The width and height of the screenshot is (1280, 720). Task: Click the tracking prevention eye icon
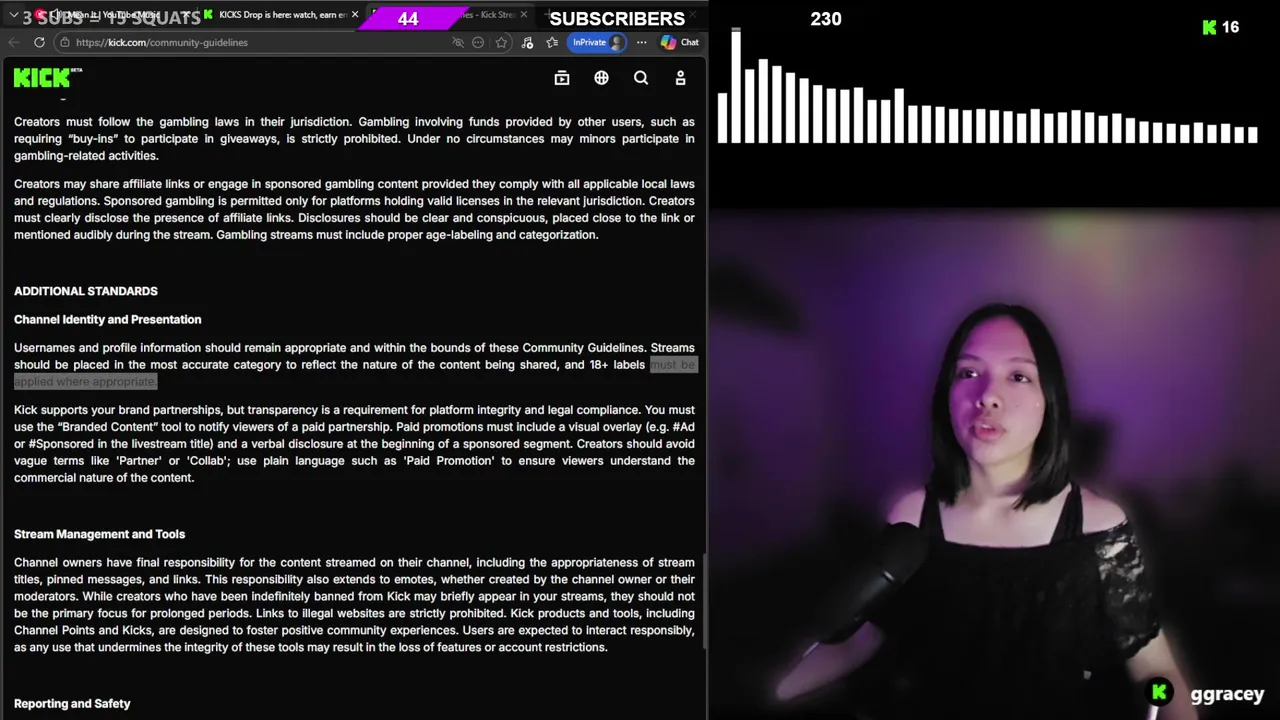(458, 42)
